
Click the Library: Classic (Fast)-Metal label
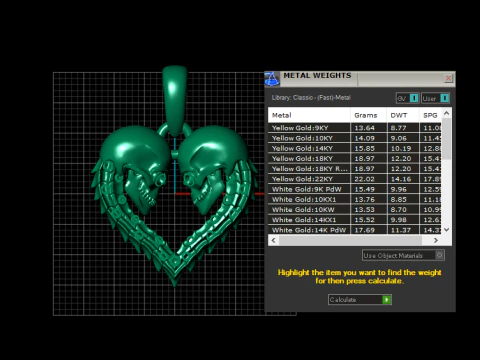point(311,98)
